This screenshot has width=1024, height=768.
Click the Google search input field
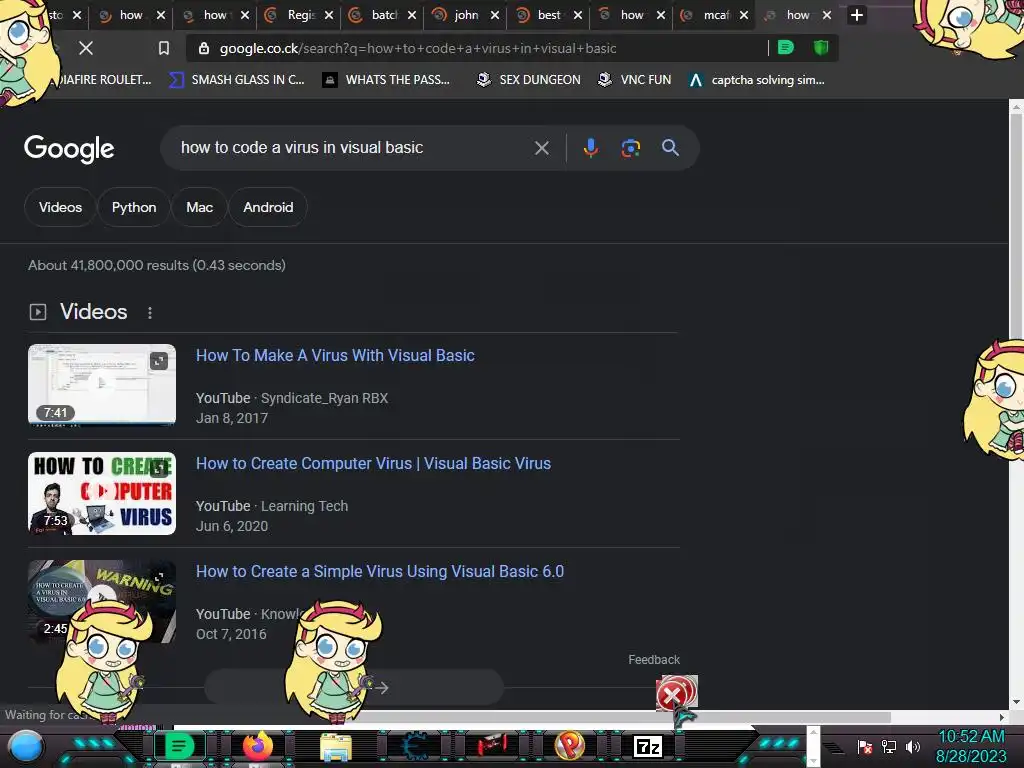(x=353, y=148)
